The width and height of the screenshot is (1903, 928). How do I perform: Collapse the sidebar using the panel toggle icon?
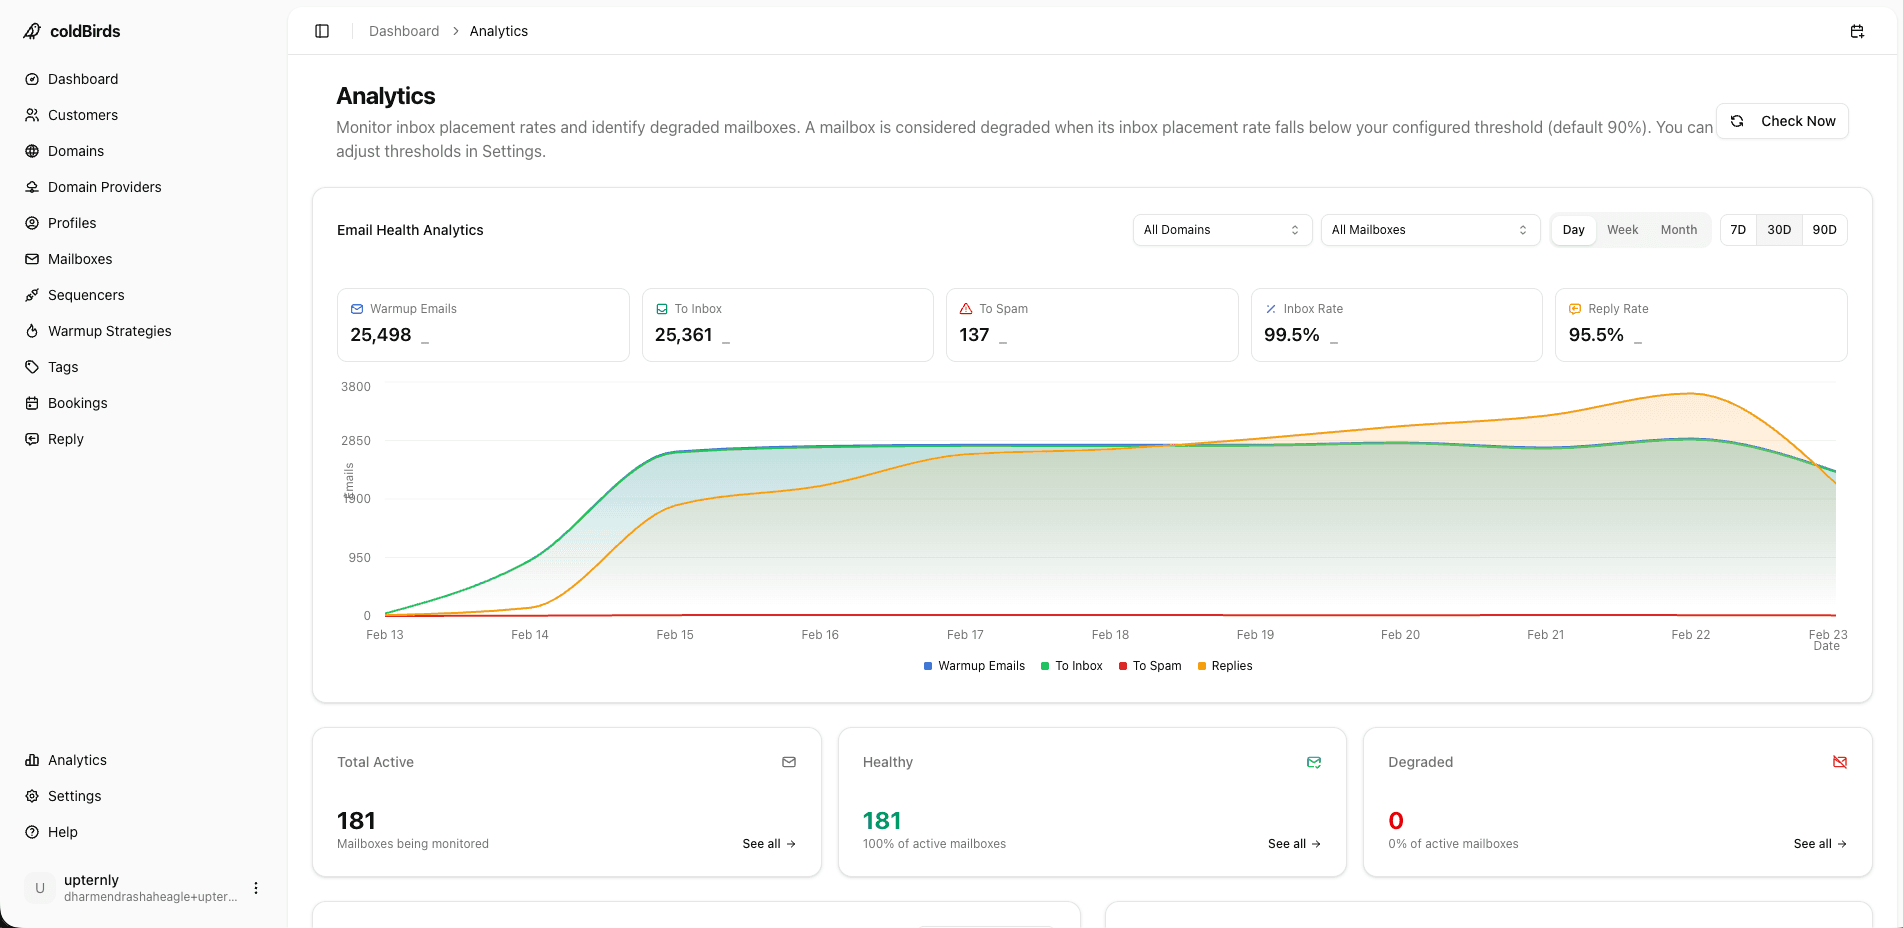322,31
